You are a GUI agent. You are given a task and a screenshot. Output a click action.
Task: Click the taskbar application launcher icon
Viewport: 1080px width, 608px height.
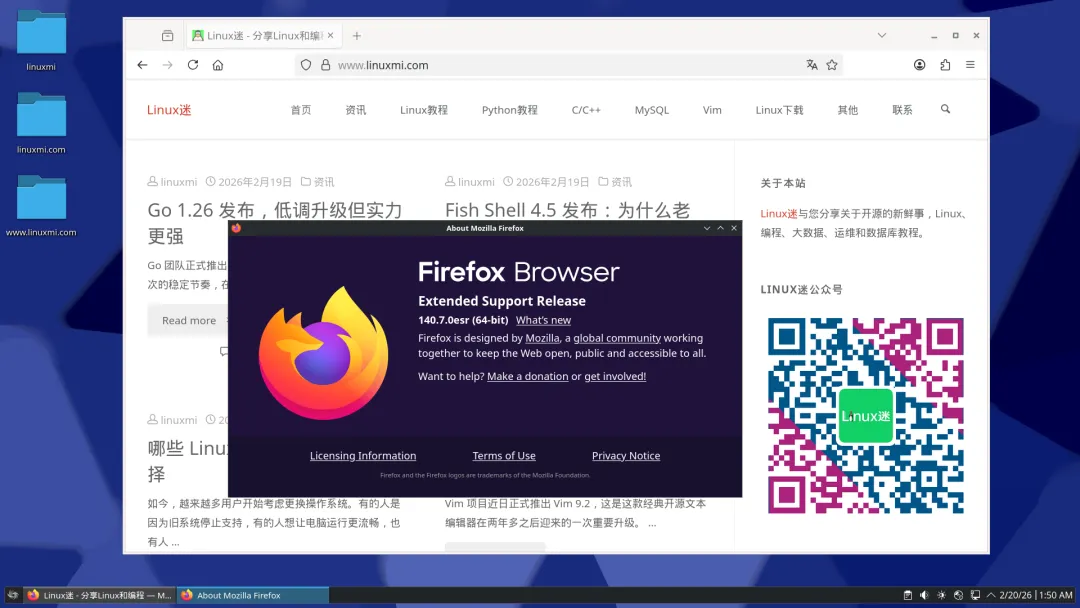[x=12, y=595]
